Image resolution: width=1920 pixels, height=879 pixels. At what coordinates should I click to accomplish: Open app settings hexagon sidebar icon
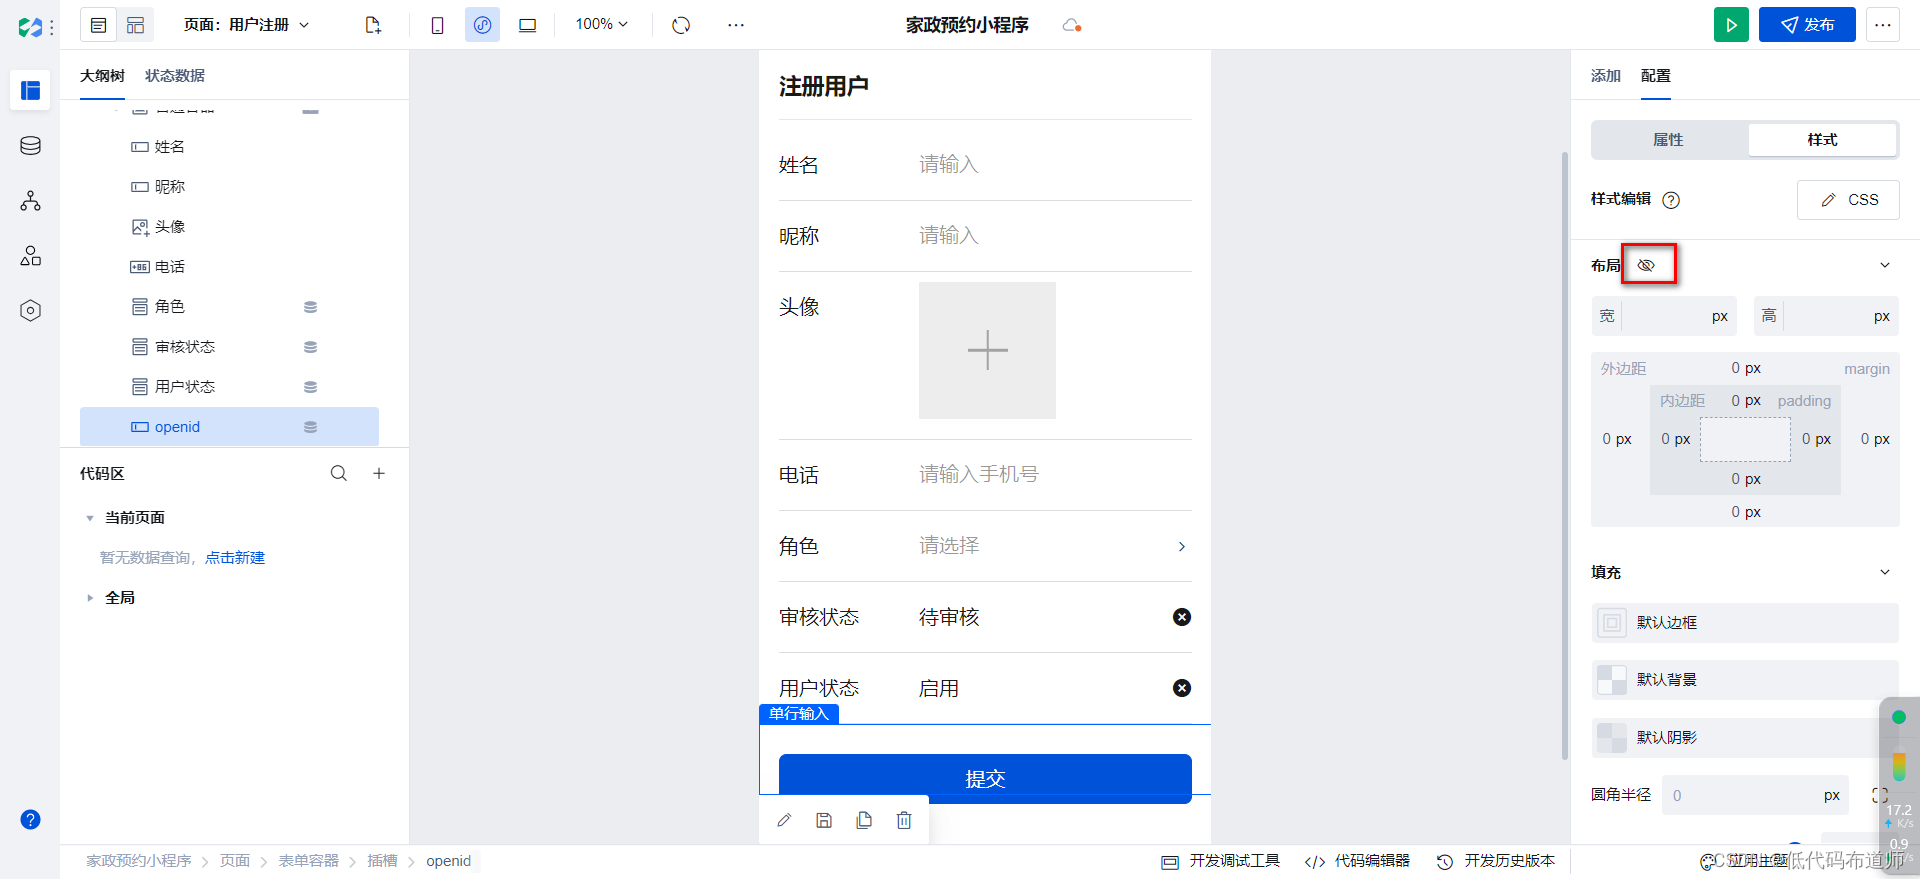coord(30,311)
